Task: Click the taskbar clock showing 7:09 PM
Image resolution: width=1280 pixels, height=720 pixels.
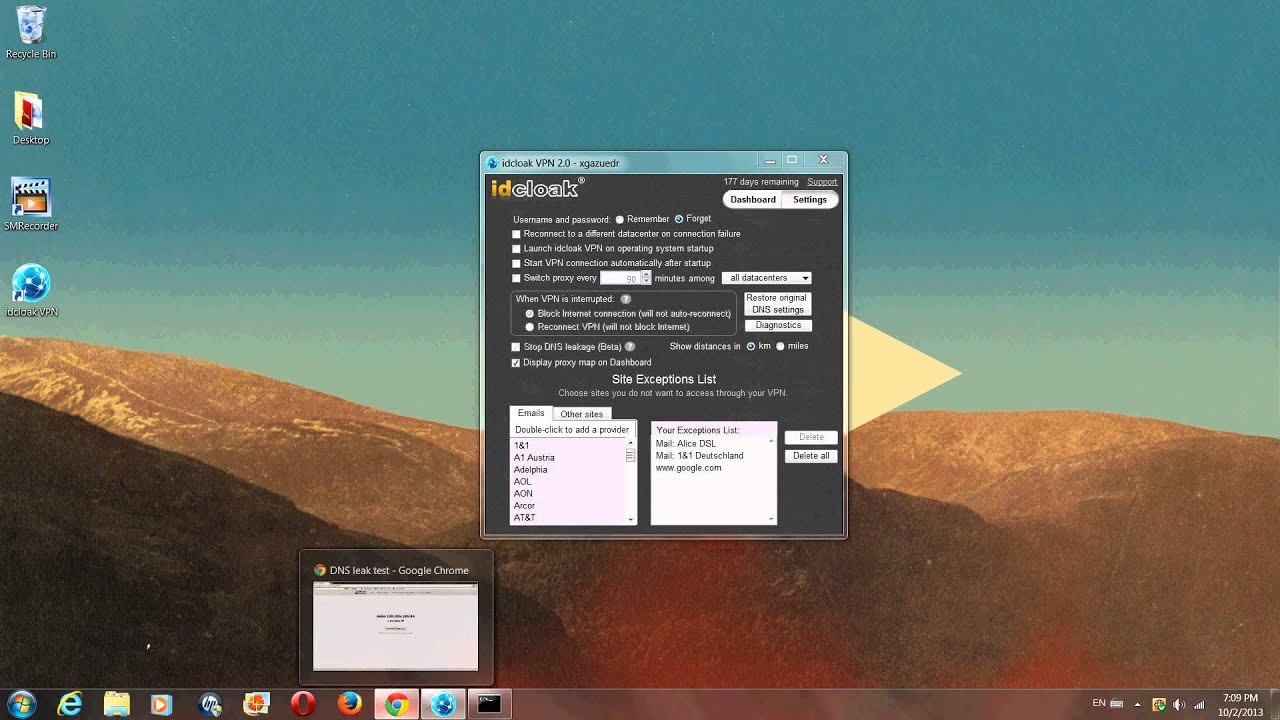Action: pos(1240,704)
